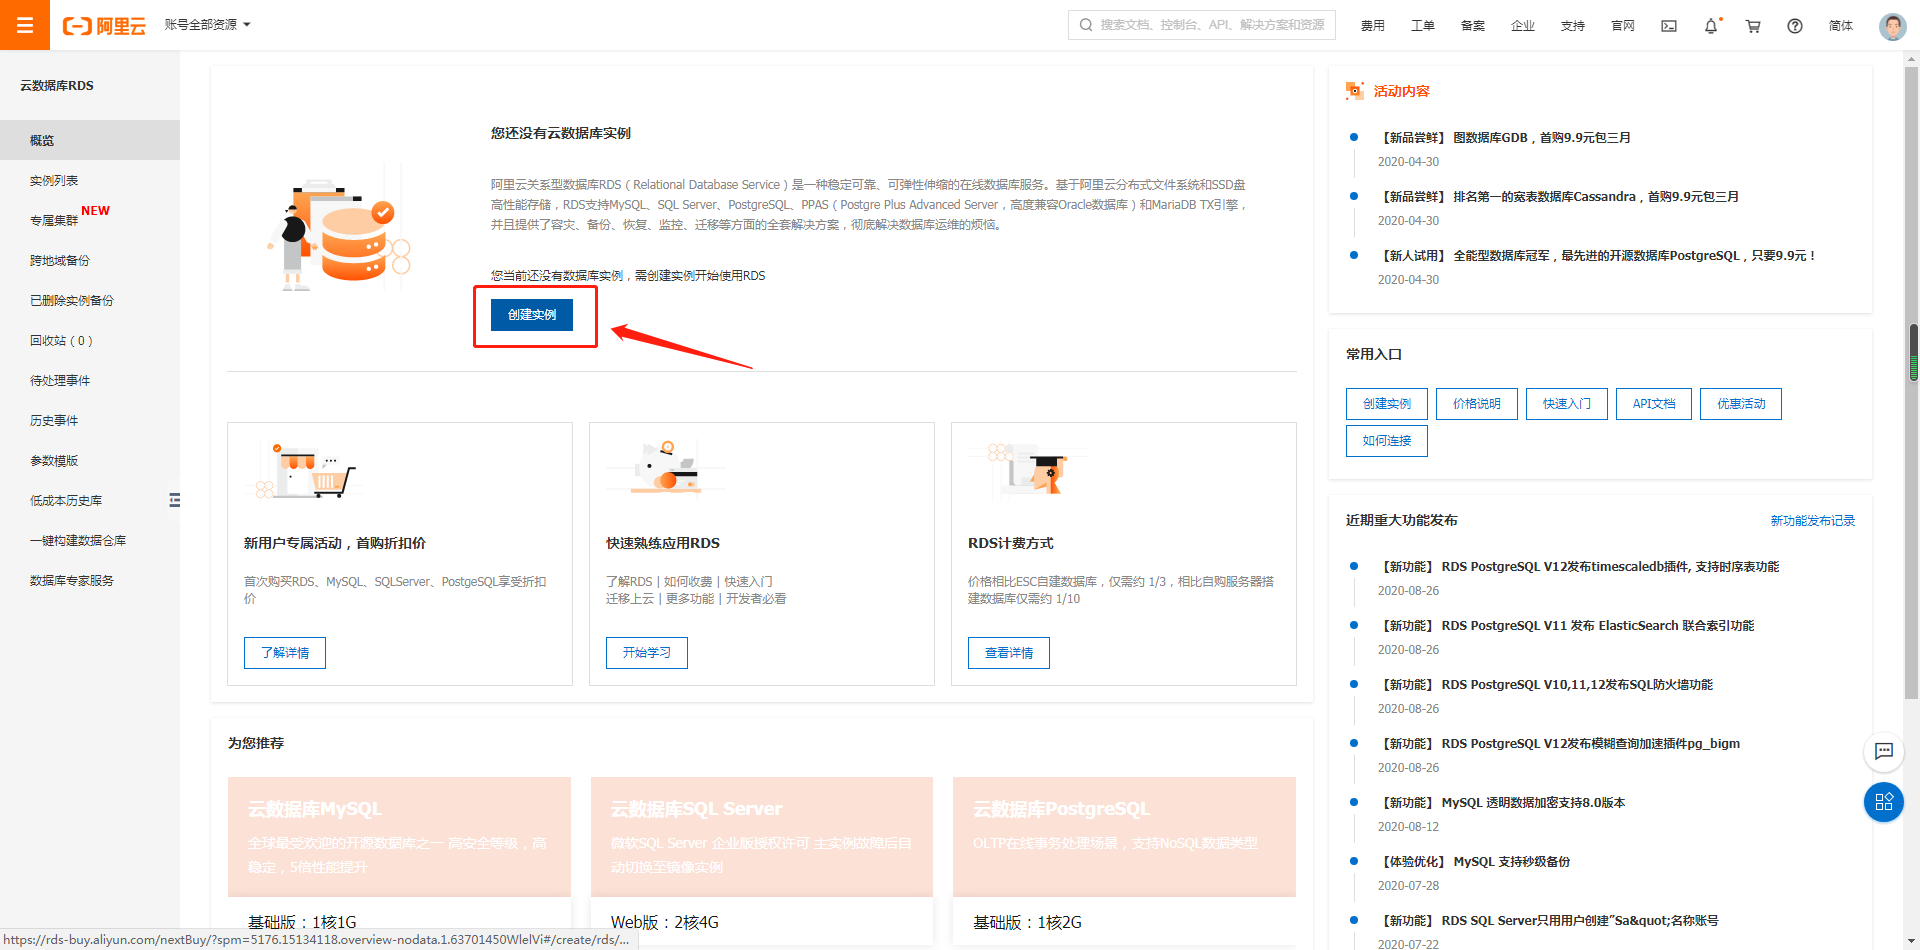1920x950 pixels.
Task: Open the 备案 menu
Action: pyautogui.click(x=1472, y=26)
